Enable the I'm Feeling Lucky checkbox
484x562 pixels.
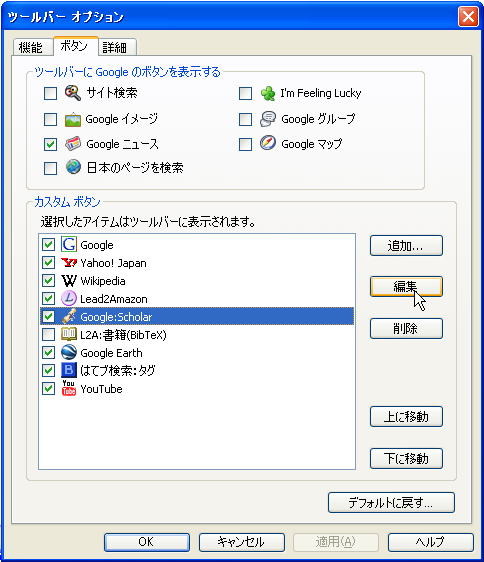pyautogui.click(x=245, y=94)
